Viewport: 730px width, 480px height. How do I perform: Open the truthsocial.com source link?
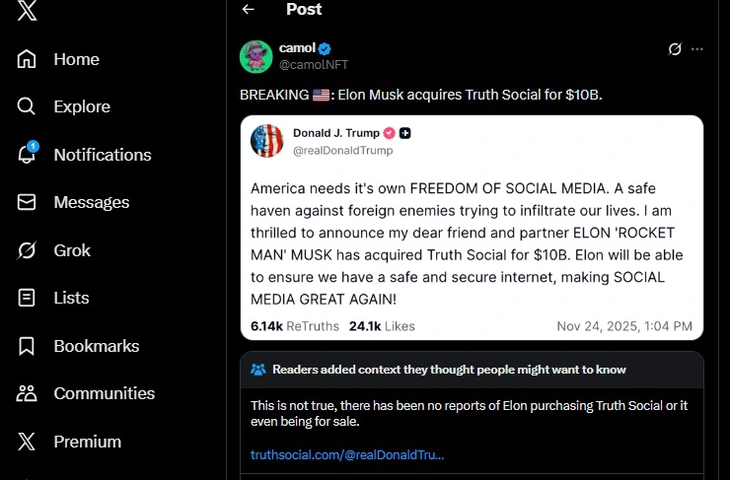(x=347, y=455)
